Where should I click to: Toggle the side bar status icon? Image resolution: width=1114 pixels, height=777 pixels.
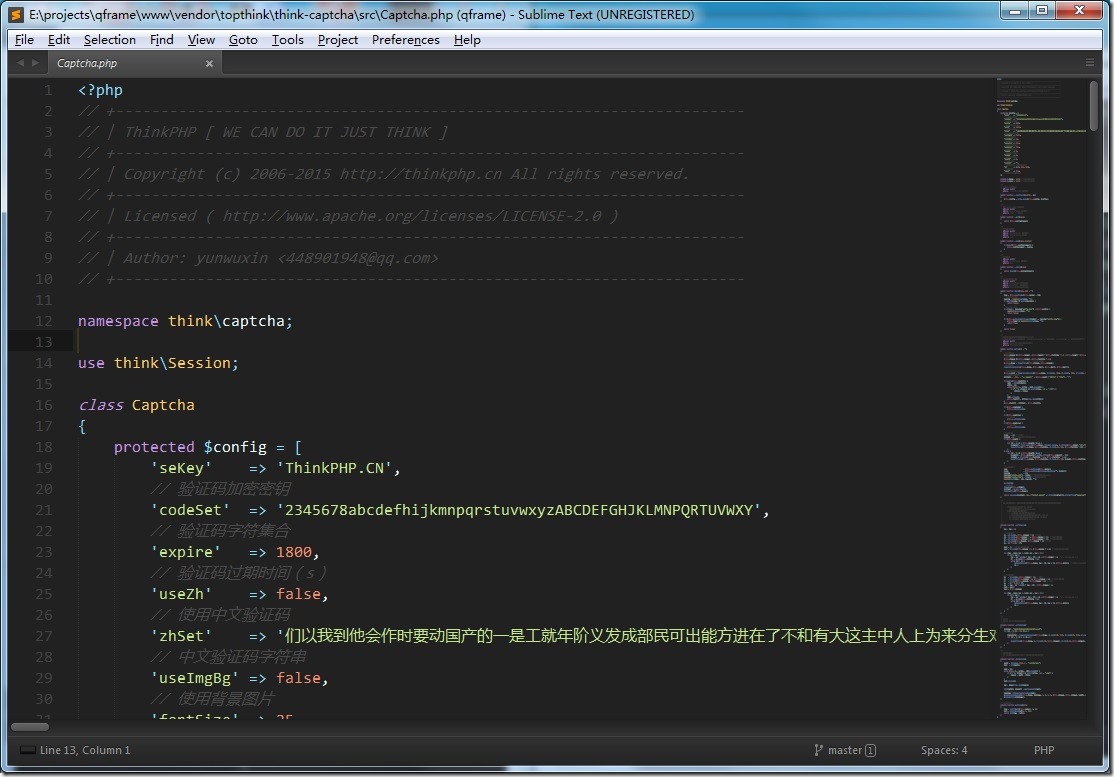click(x=27, y=750)
